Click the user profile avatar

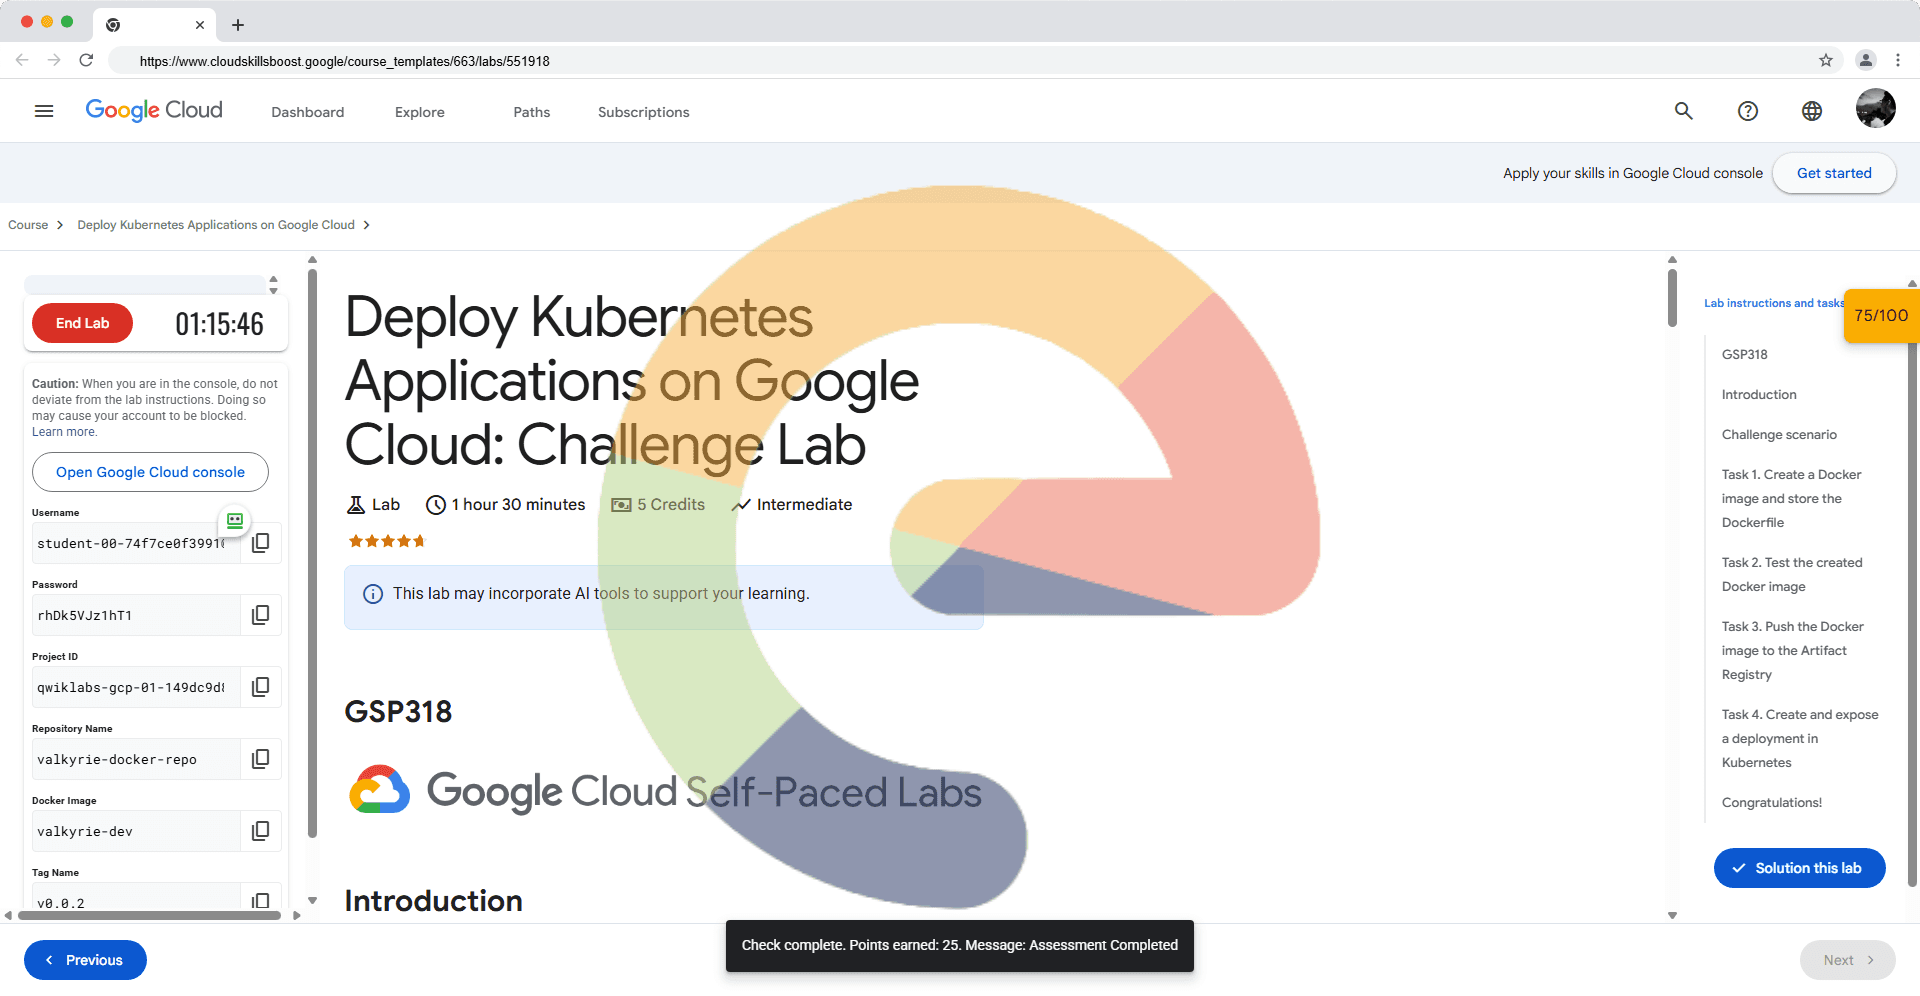point(1875,109)
